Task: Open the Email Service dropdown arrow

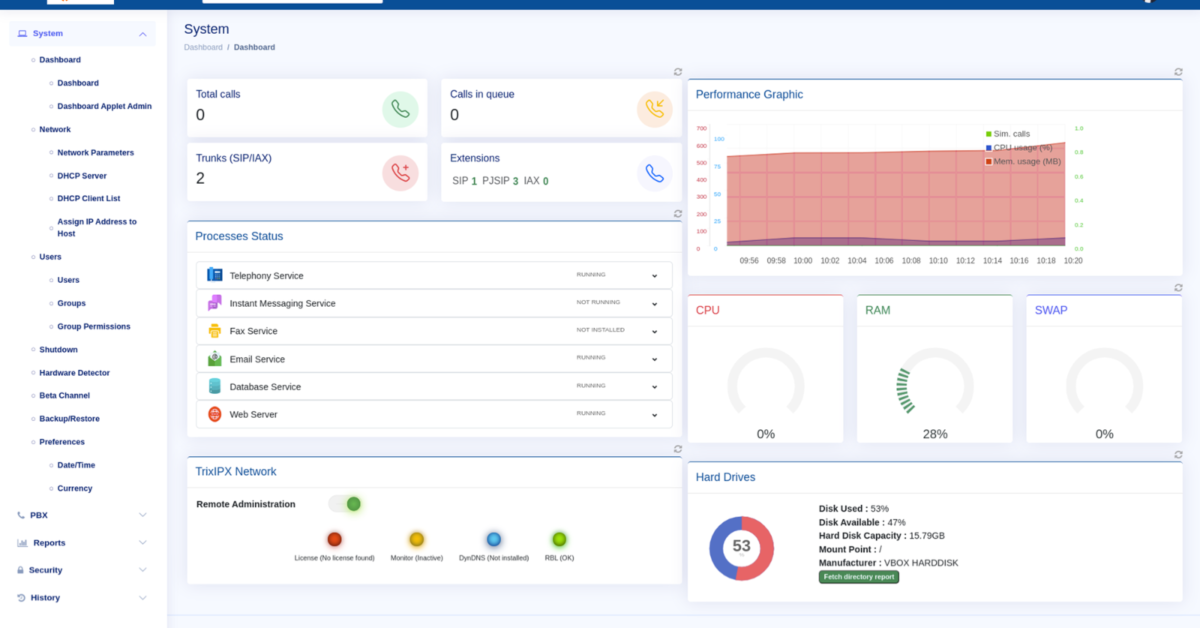Action: [x=655, y=359]
